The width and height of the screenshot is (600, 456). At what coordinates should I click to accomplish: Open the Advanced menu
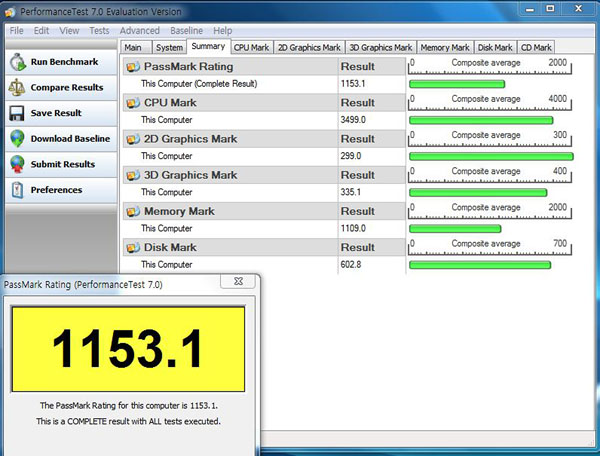pos(140,31)
